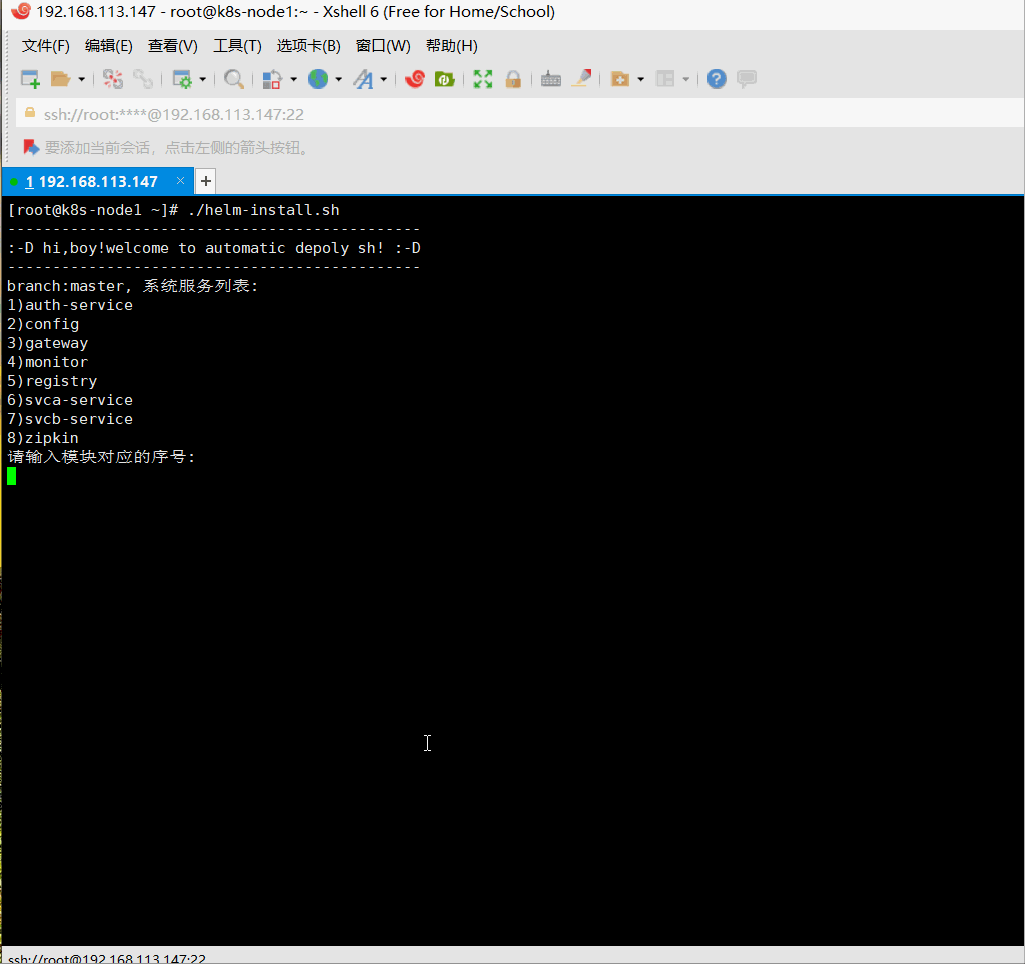Click the 'branch:master' terminal line

133,286
